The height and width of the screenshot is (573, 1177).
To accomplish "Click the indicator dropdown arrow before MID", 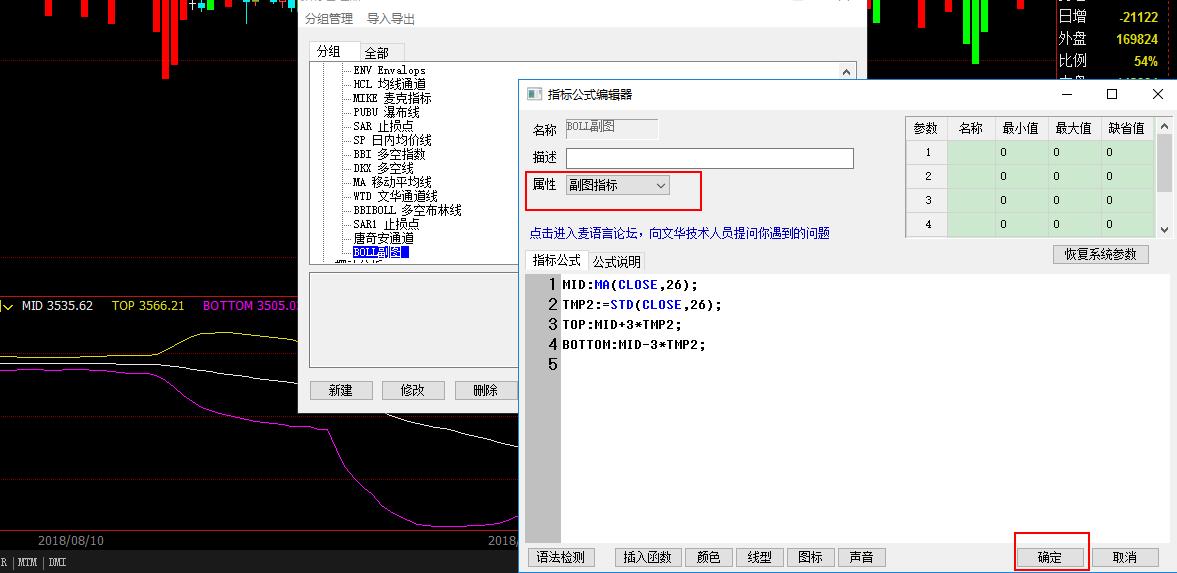I will pyautogui.click(x=8, y=306).
